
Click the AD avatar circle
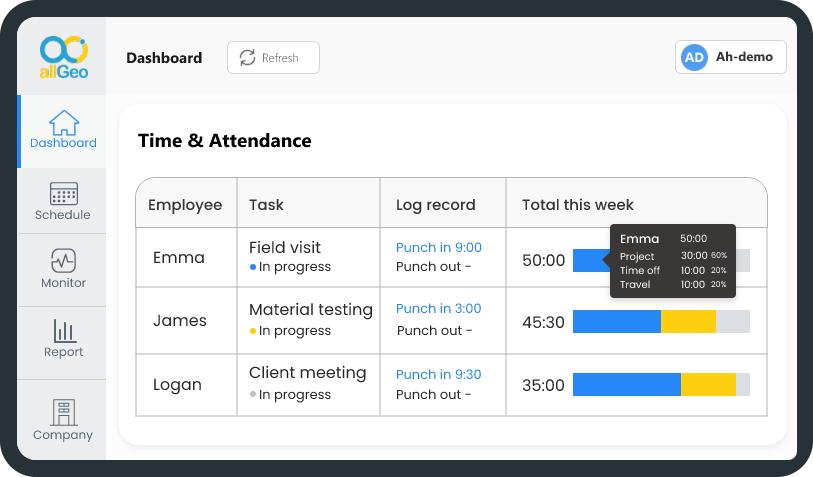click(x=694, y=58)
